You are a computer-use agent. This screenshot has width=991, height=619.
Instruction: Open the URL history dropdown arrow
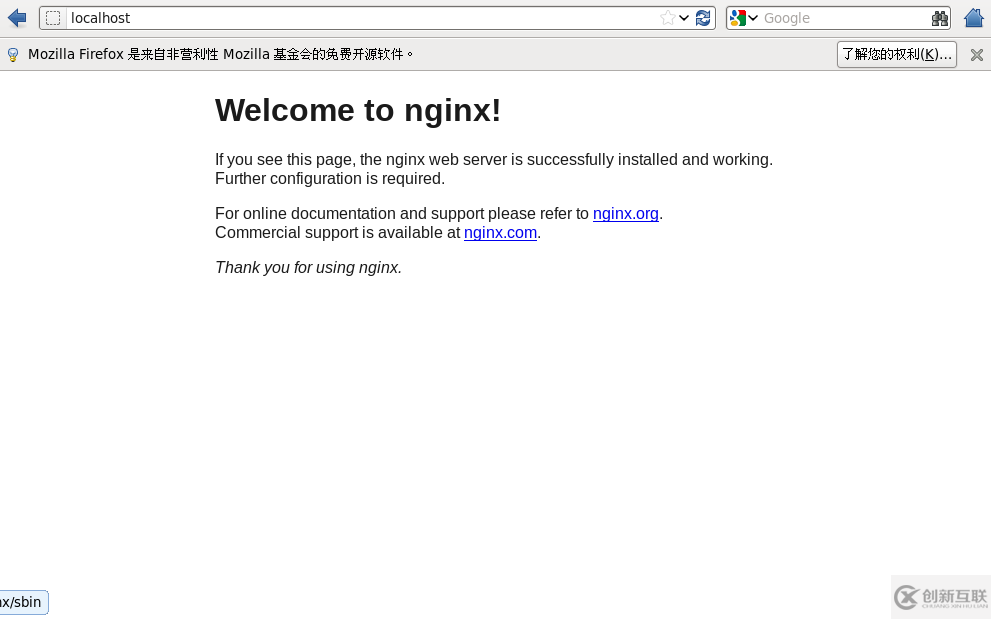point(684,18)
